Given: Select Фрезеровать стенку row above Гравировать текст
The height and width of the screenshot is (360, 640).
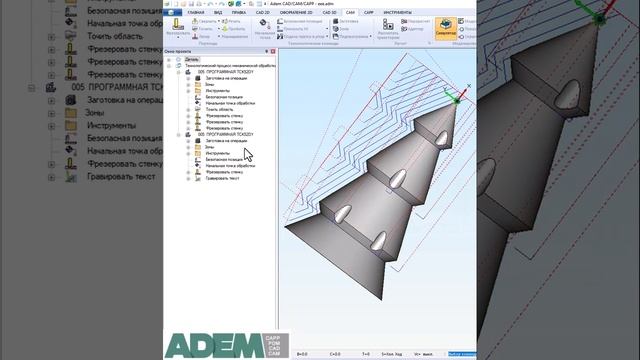Looking at the screenshot, I should [224, 172].
